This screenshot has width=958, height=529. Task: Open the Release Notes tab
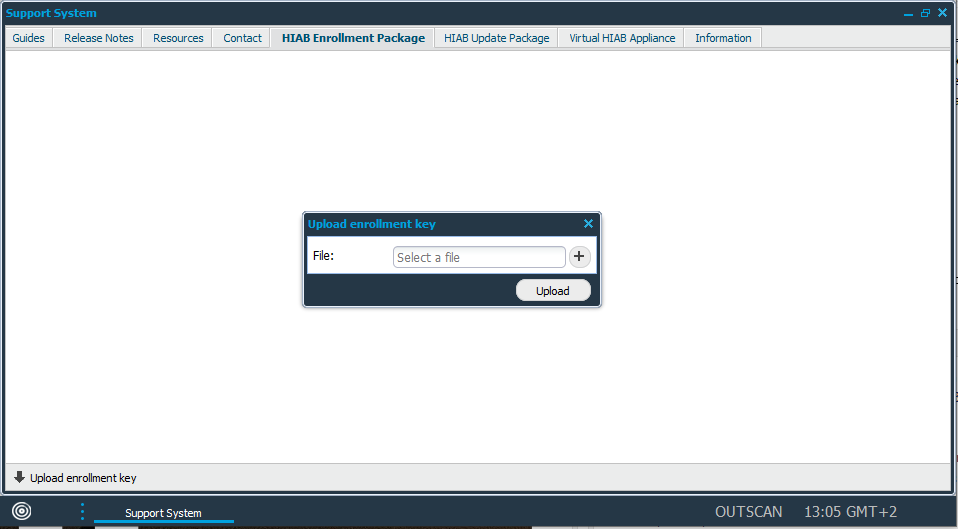98,38
